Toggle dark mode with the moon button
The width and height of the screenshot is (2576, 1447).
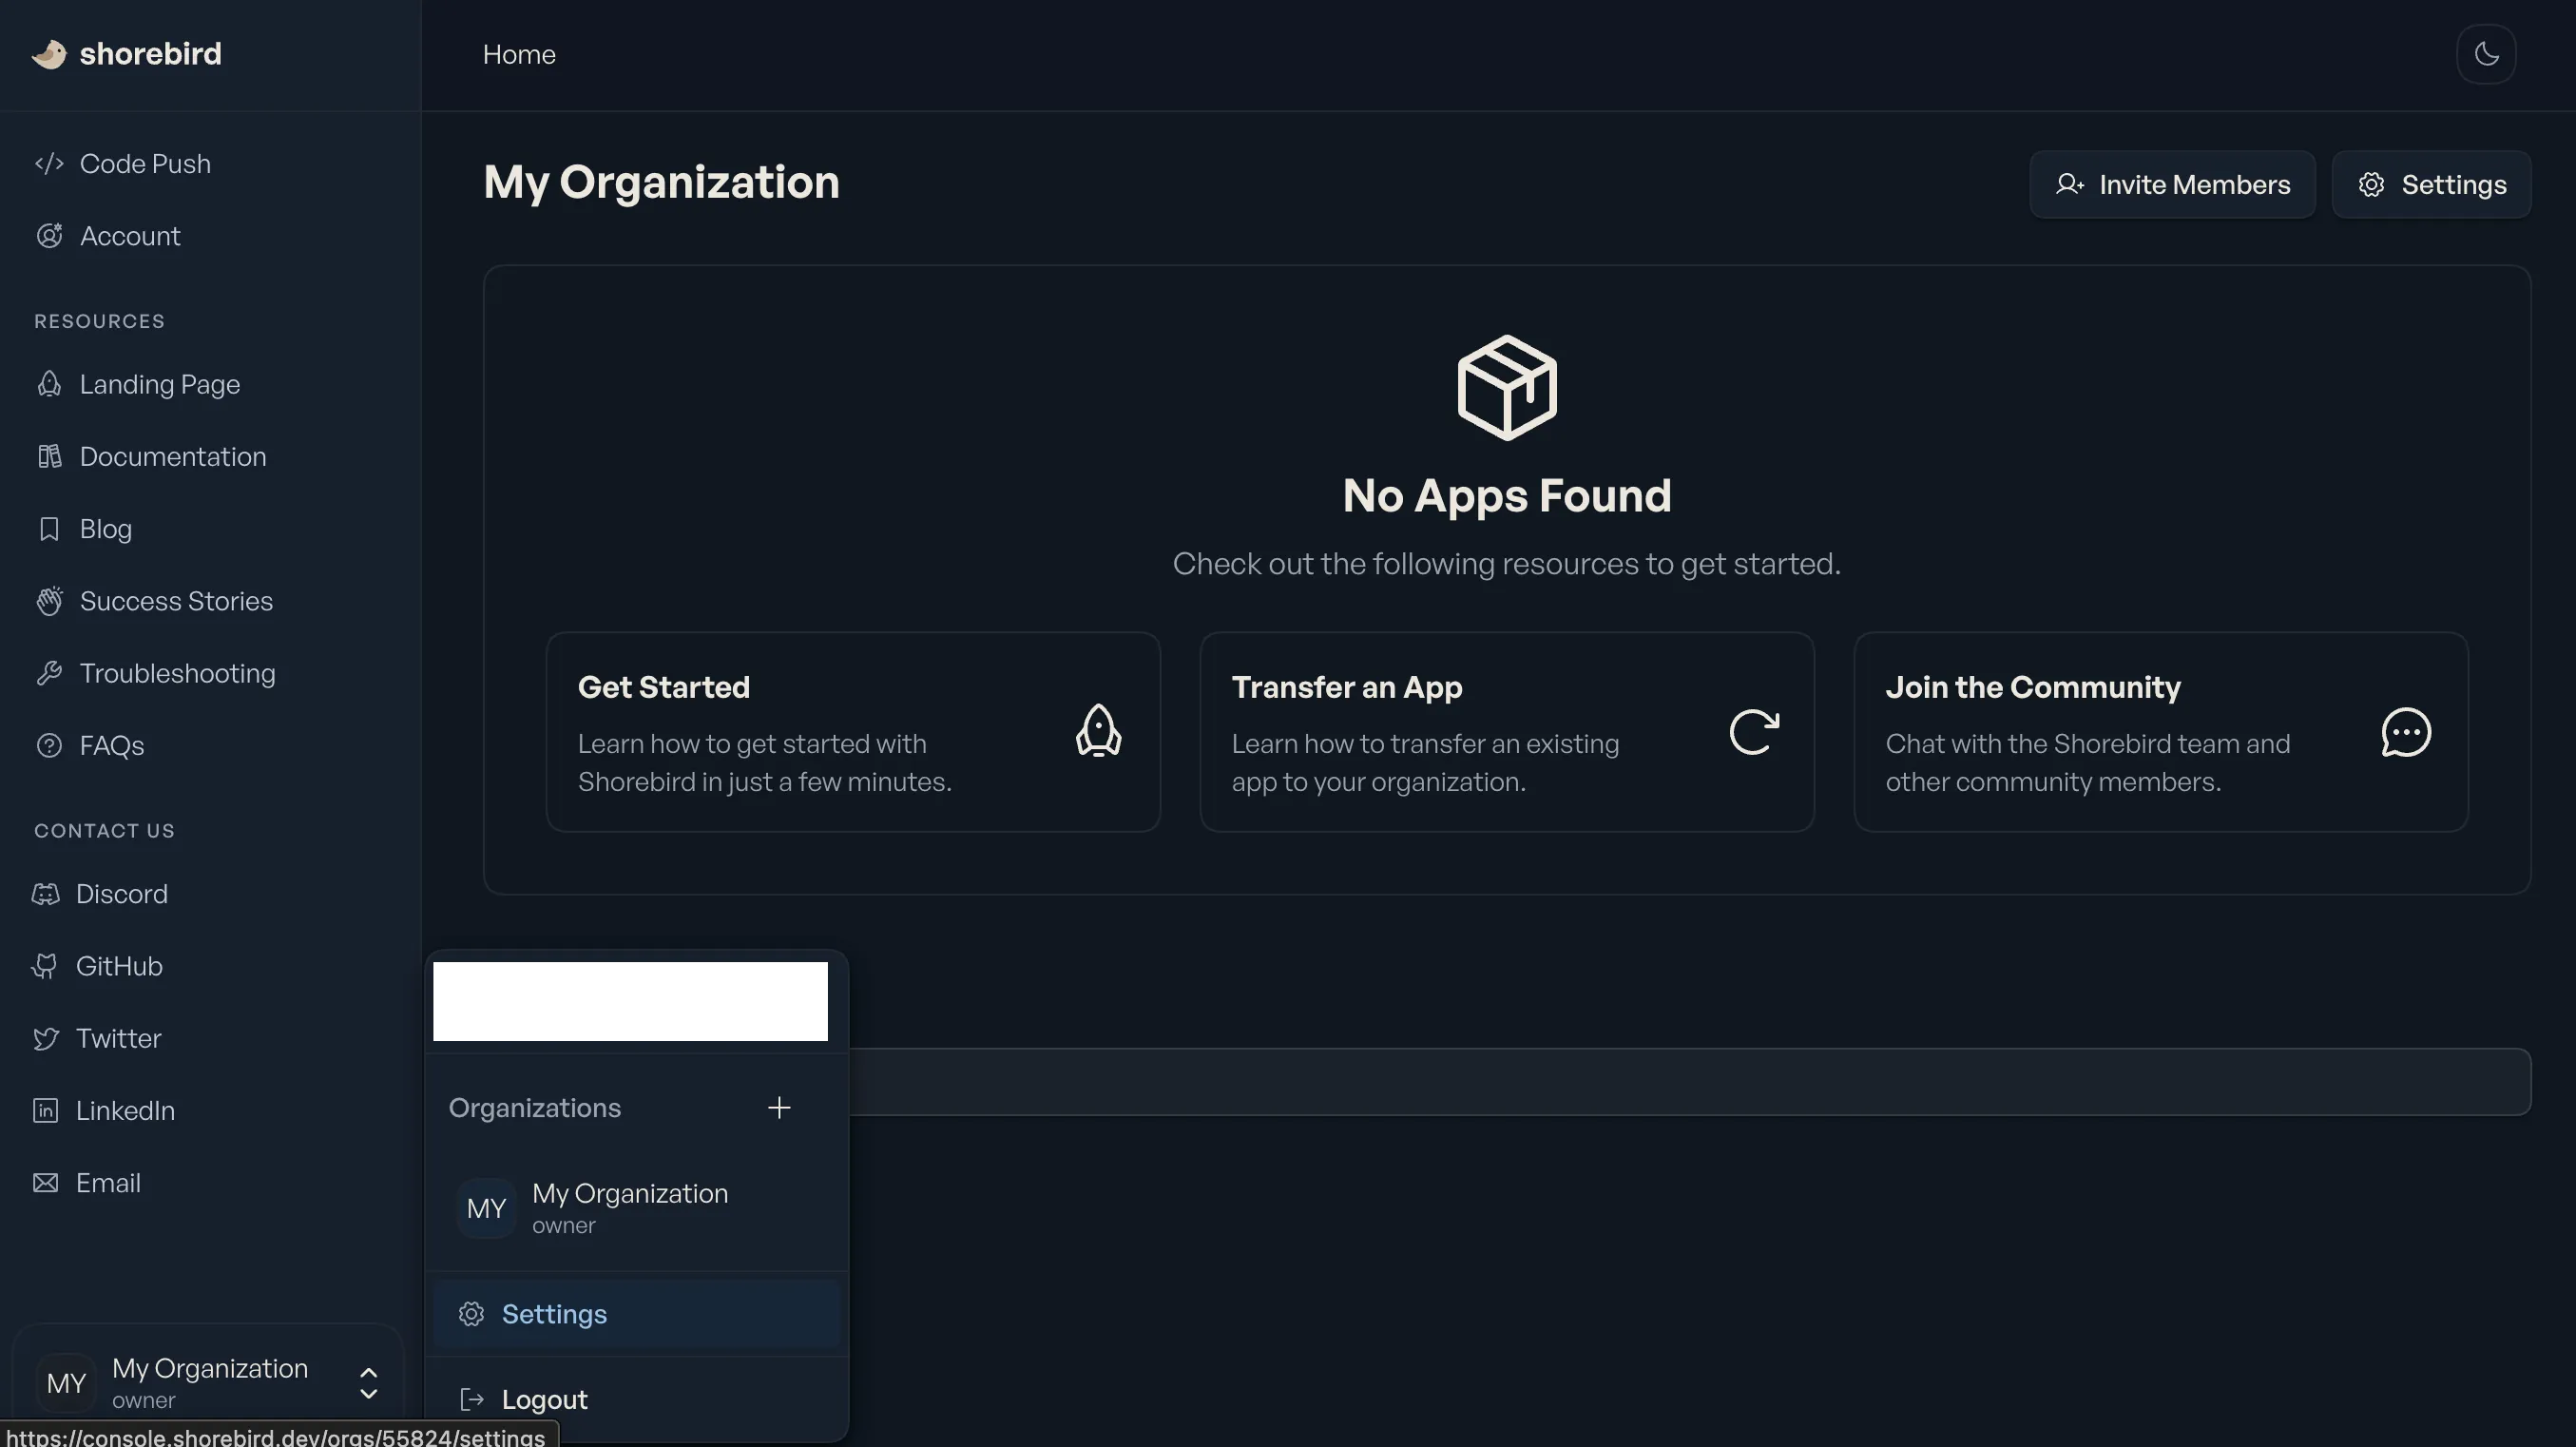(x=2486, y=54)
